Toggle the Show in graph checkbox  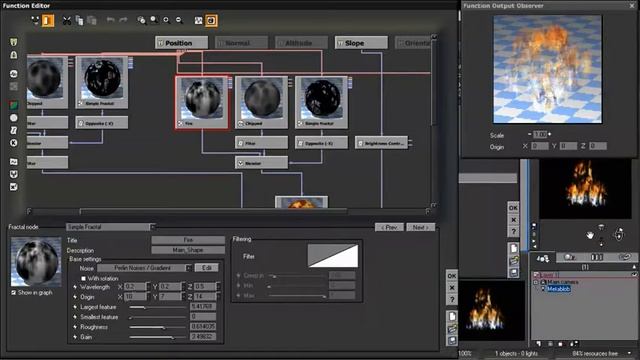(13, 293)
